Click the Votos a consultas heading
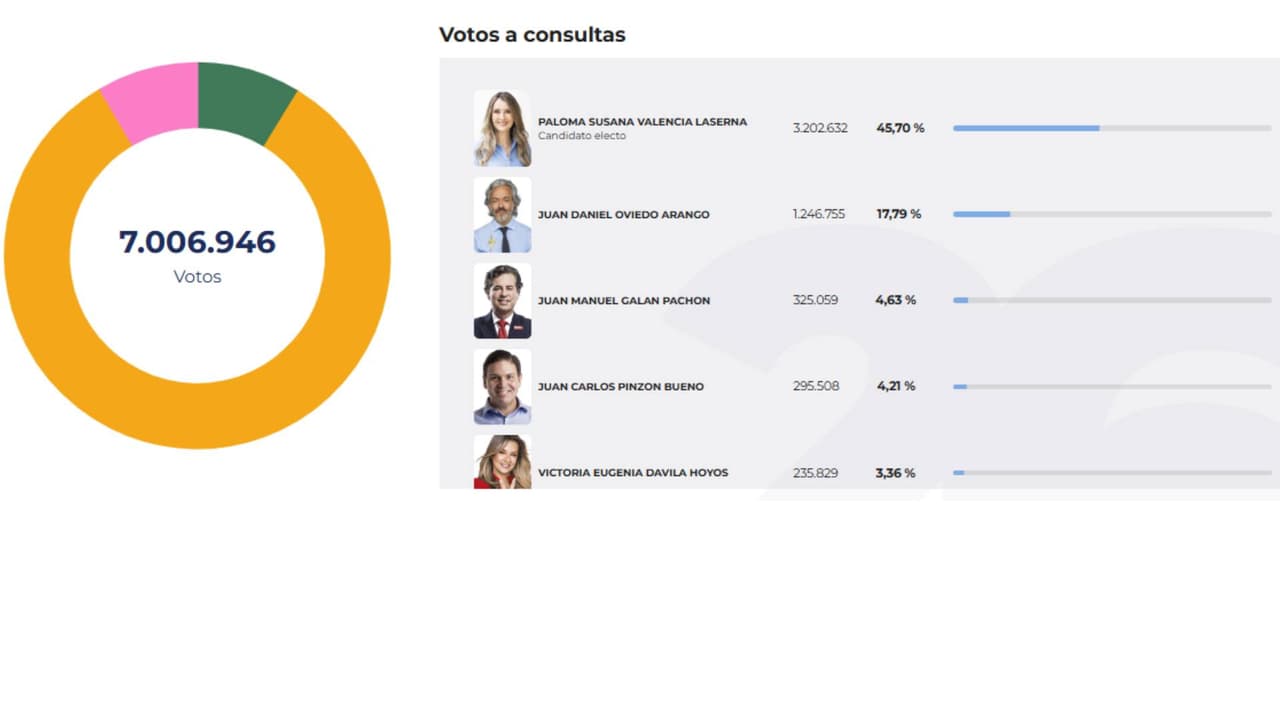Screen dimensions: 1280x720 point(532,35)
